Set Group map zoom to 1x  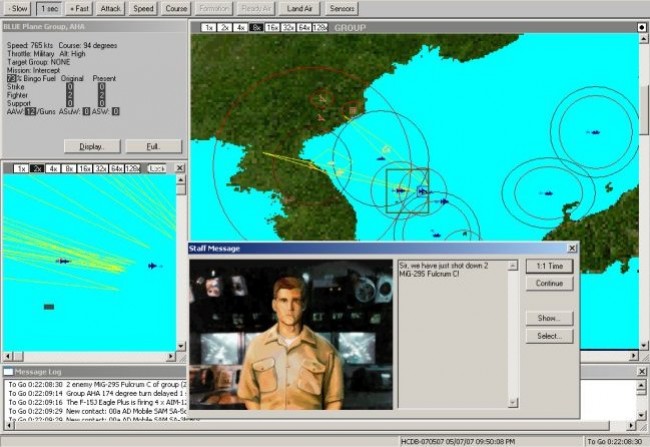(209, 28)
